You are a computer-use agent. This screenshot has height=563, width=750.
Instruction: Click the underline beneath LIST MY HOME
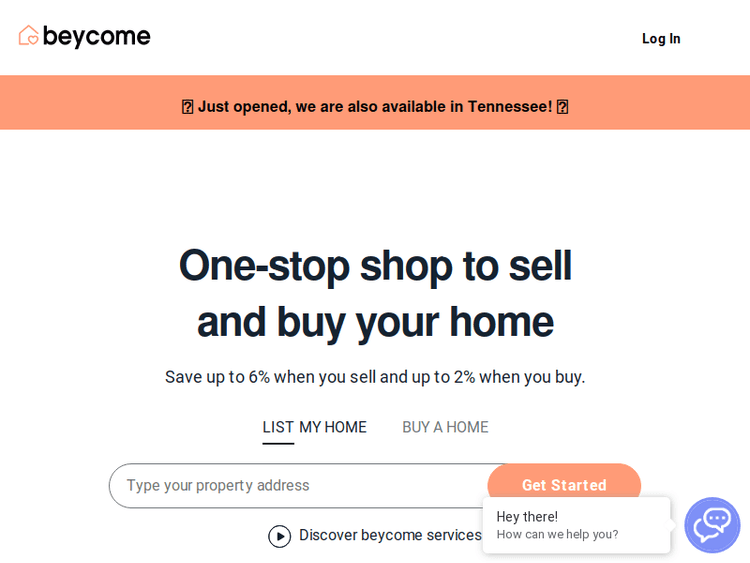(x=278, y=444)
